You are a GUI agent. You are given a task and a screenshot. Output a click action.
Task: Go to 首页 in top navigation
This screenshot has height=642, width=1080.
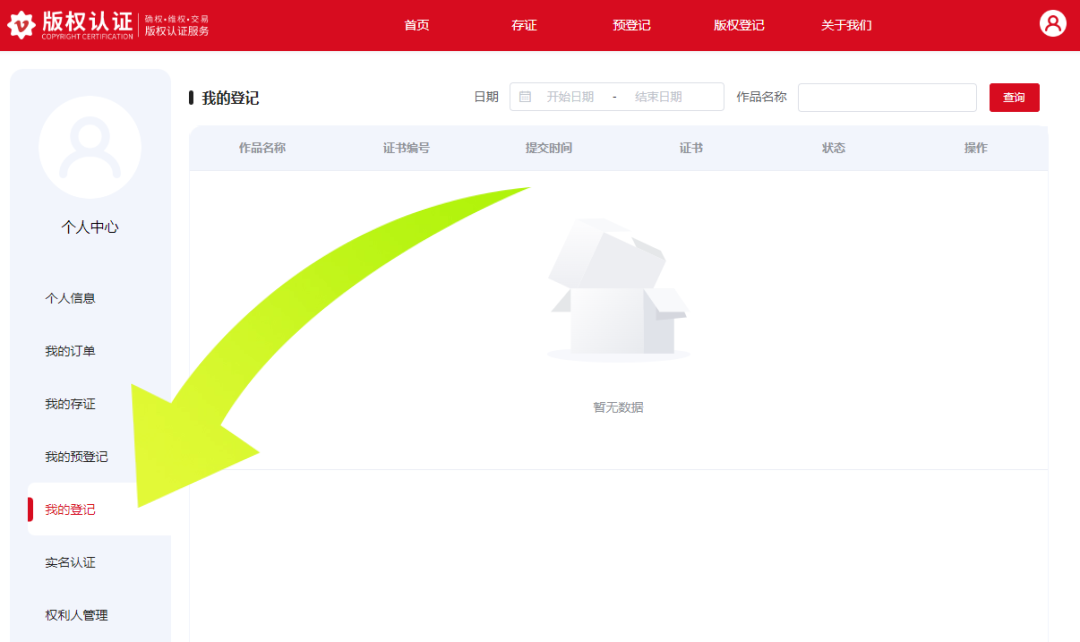point(417,25)
